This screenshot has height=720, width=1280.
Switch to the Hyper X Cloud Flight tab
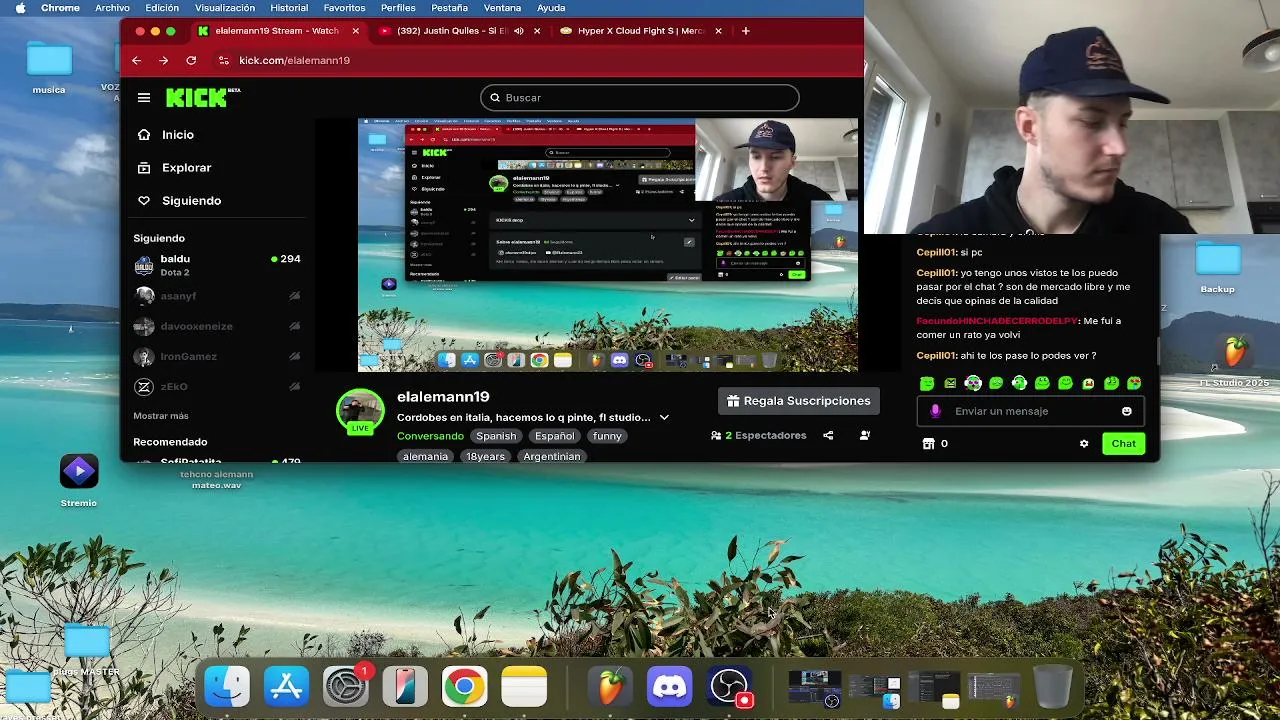[x=639, y=31]
